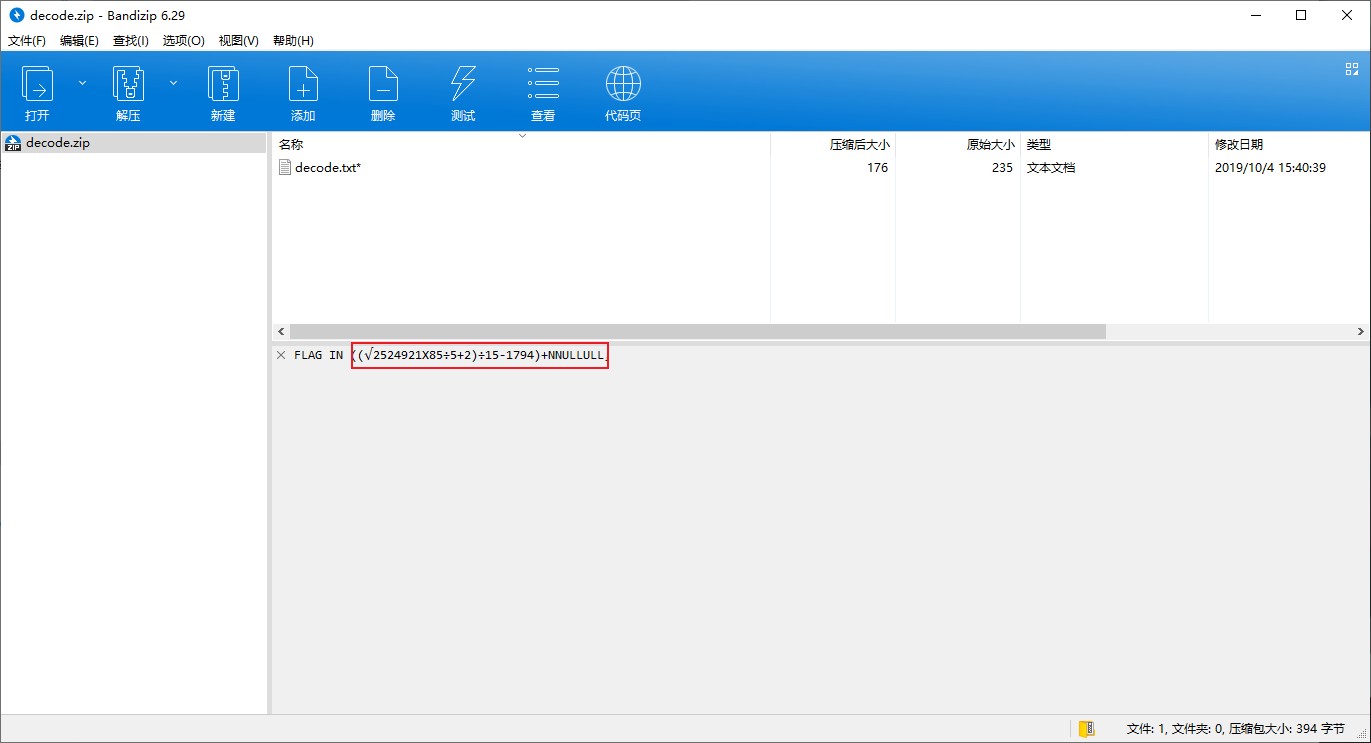Select decode.zip in the folder tree
1371x743 pixels.
point(58,143)
